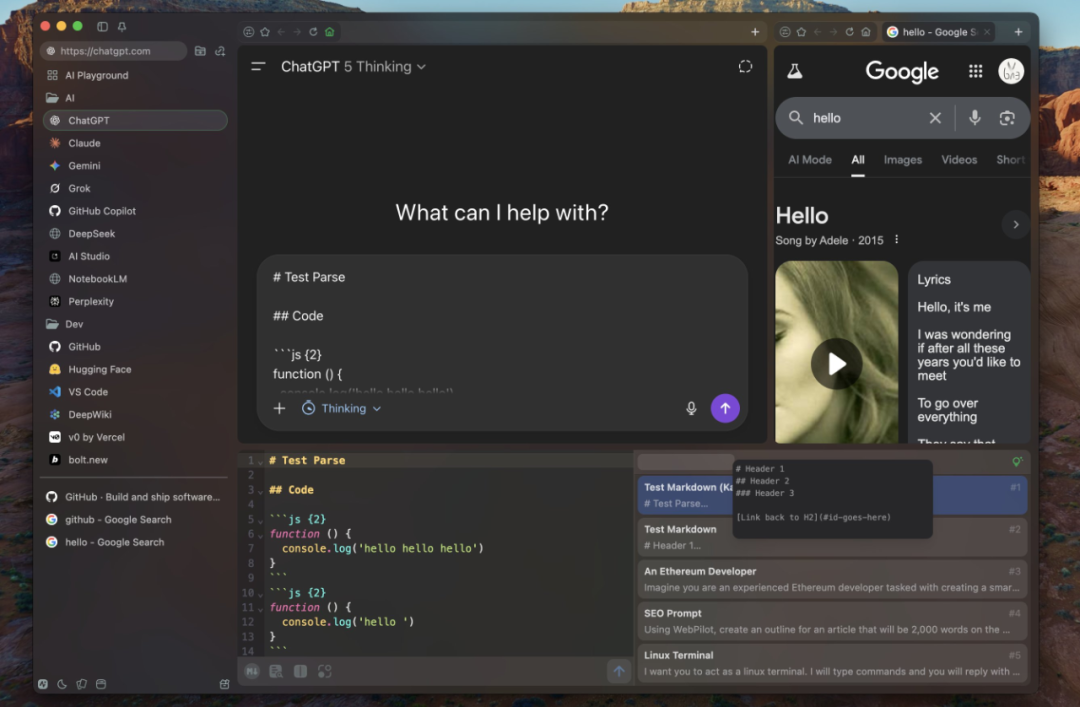
Task: Open v0 by Vercel from the sidebar
Action: (x=135, y=437)
